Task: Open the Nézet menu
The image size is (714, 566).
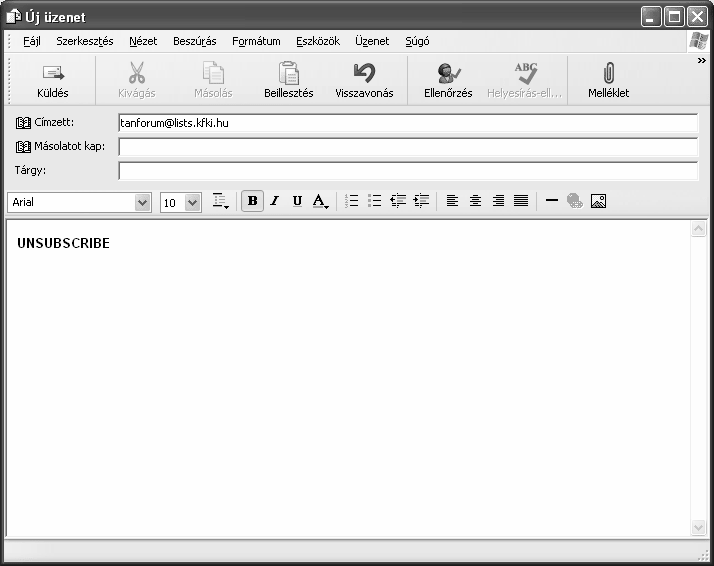Action: (143, 41)
